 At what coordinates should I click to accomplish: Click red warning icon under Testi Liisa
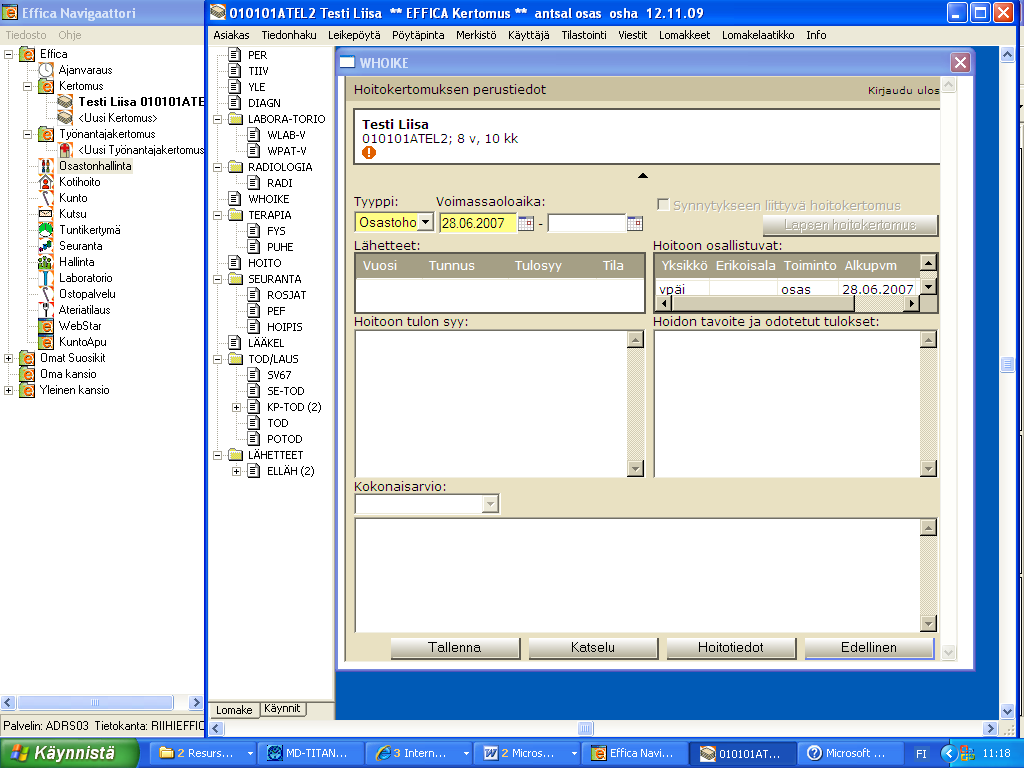pyautogui.click(x=369, y=153)
